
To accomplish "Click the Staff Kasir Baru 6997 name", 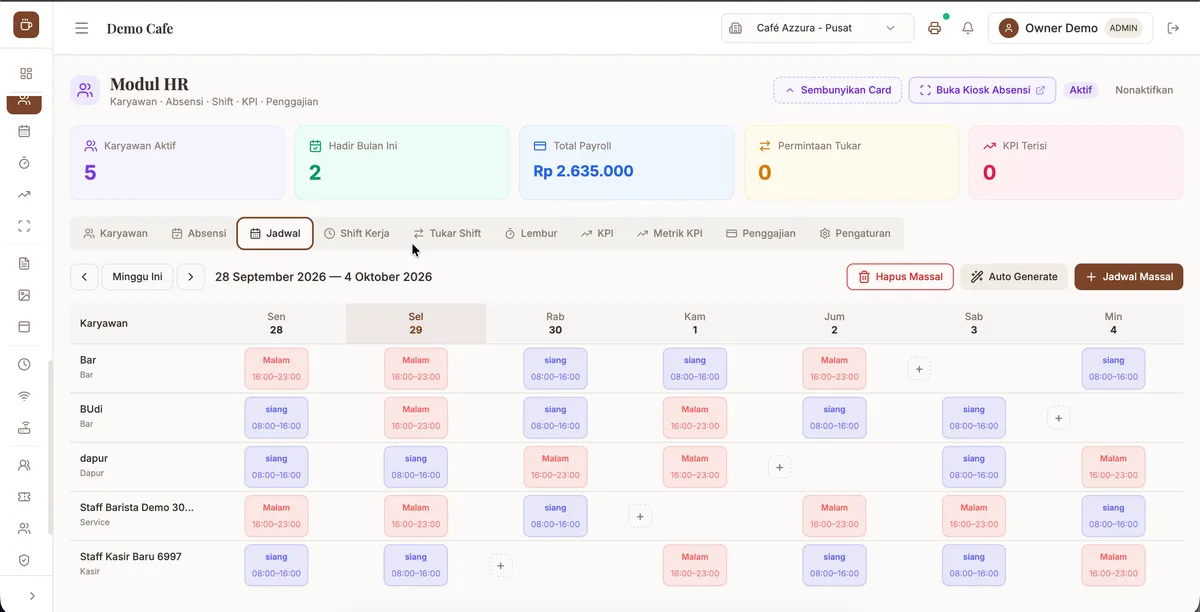I will 131,556.
